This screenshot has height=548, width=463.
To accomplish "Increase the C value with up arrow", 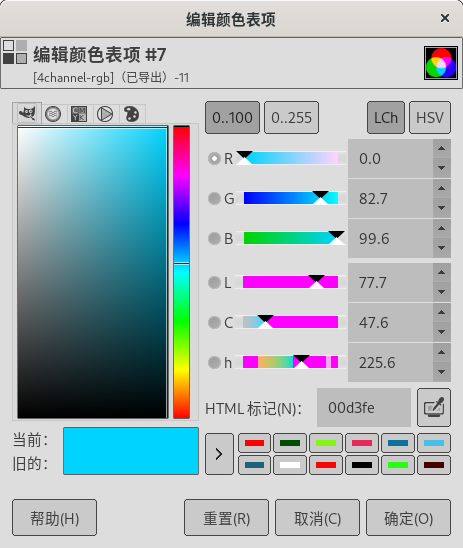I will click(442, 312).
